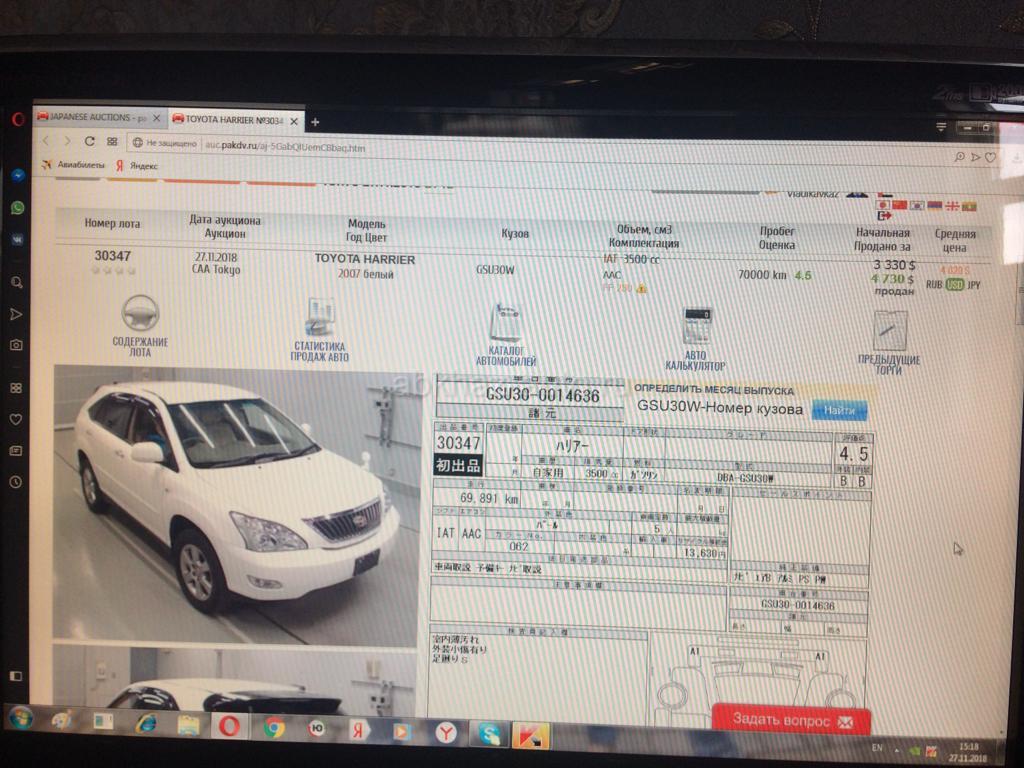Open the Каталог автомобилей icon
Image resolution: width=1024 pixels, height=768 pixels.
505,324
